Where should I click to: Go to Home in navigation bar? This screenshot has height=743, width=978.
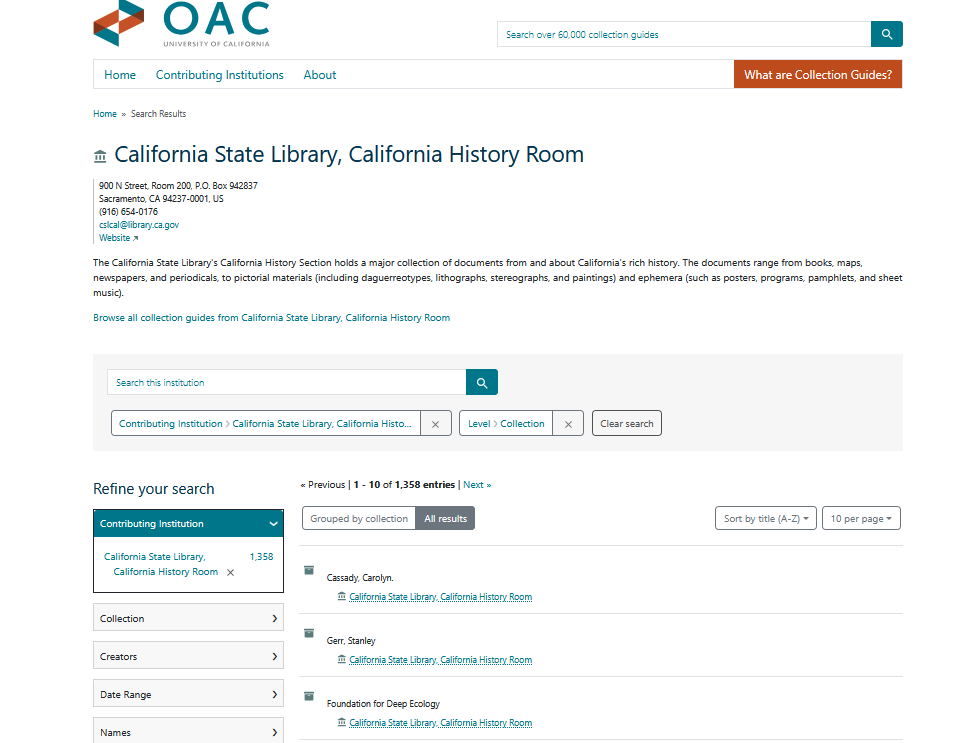click(120, 75)
